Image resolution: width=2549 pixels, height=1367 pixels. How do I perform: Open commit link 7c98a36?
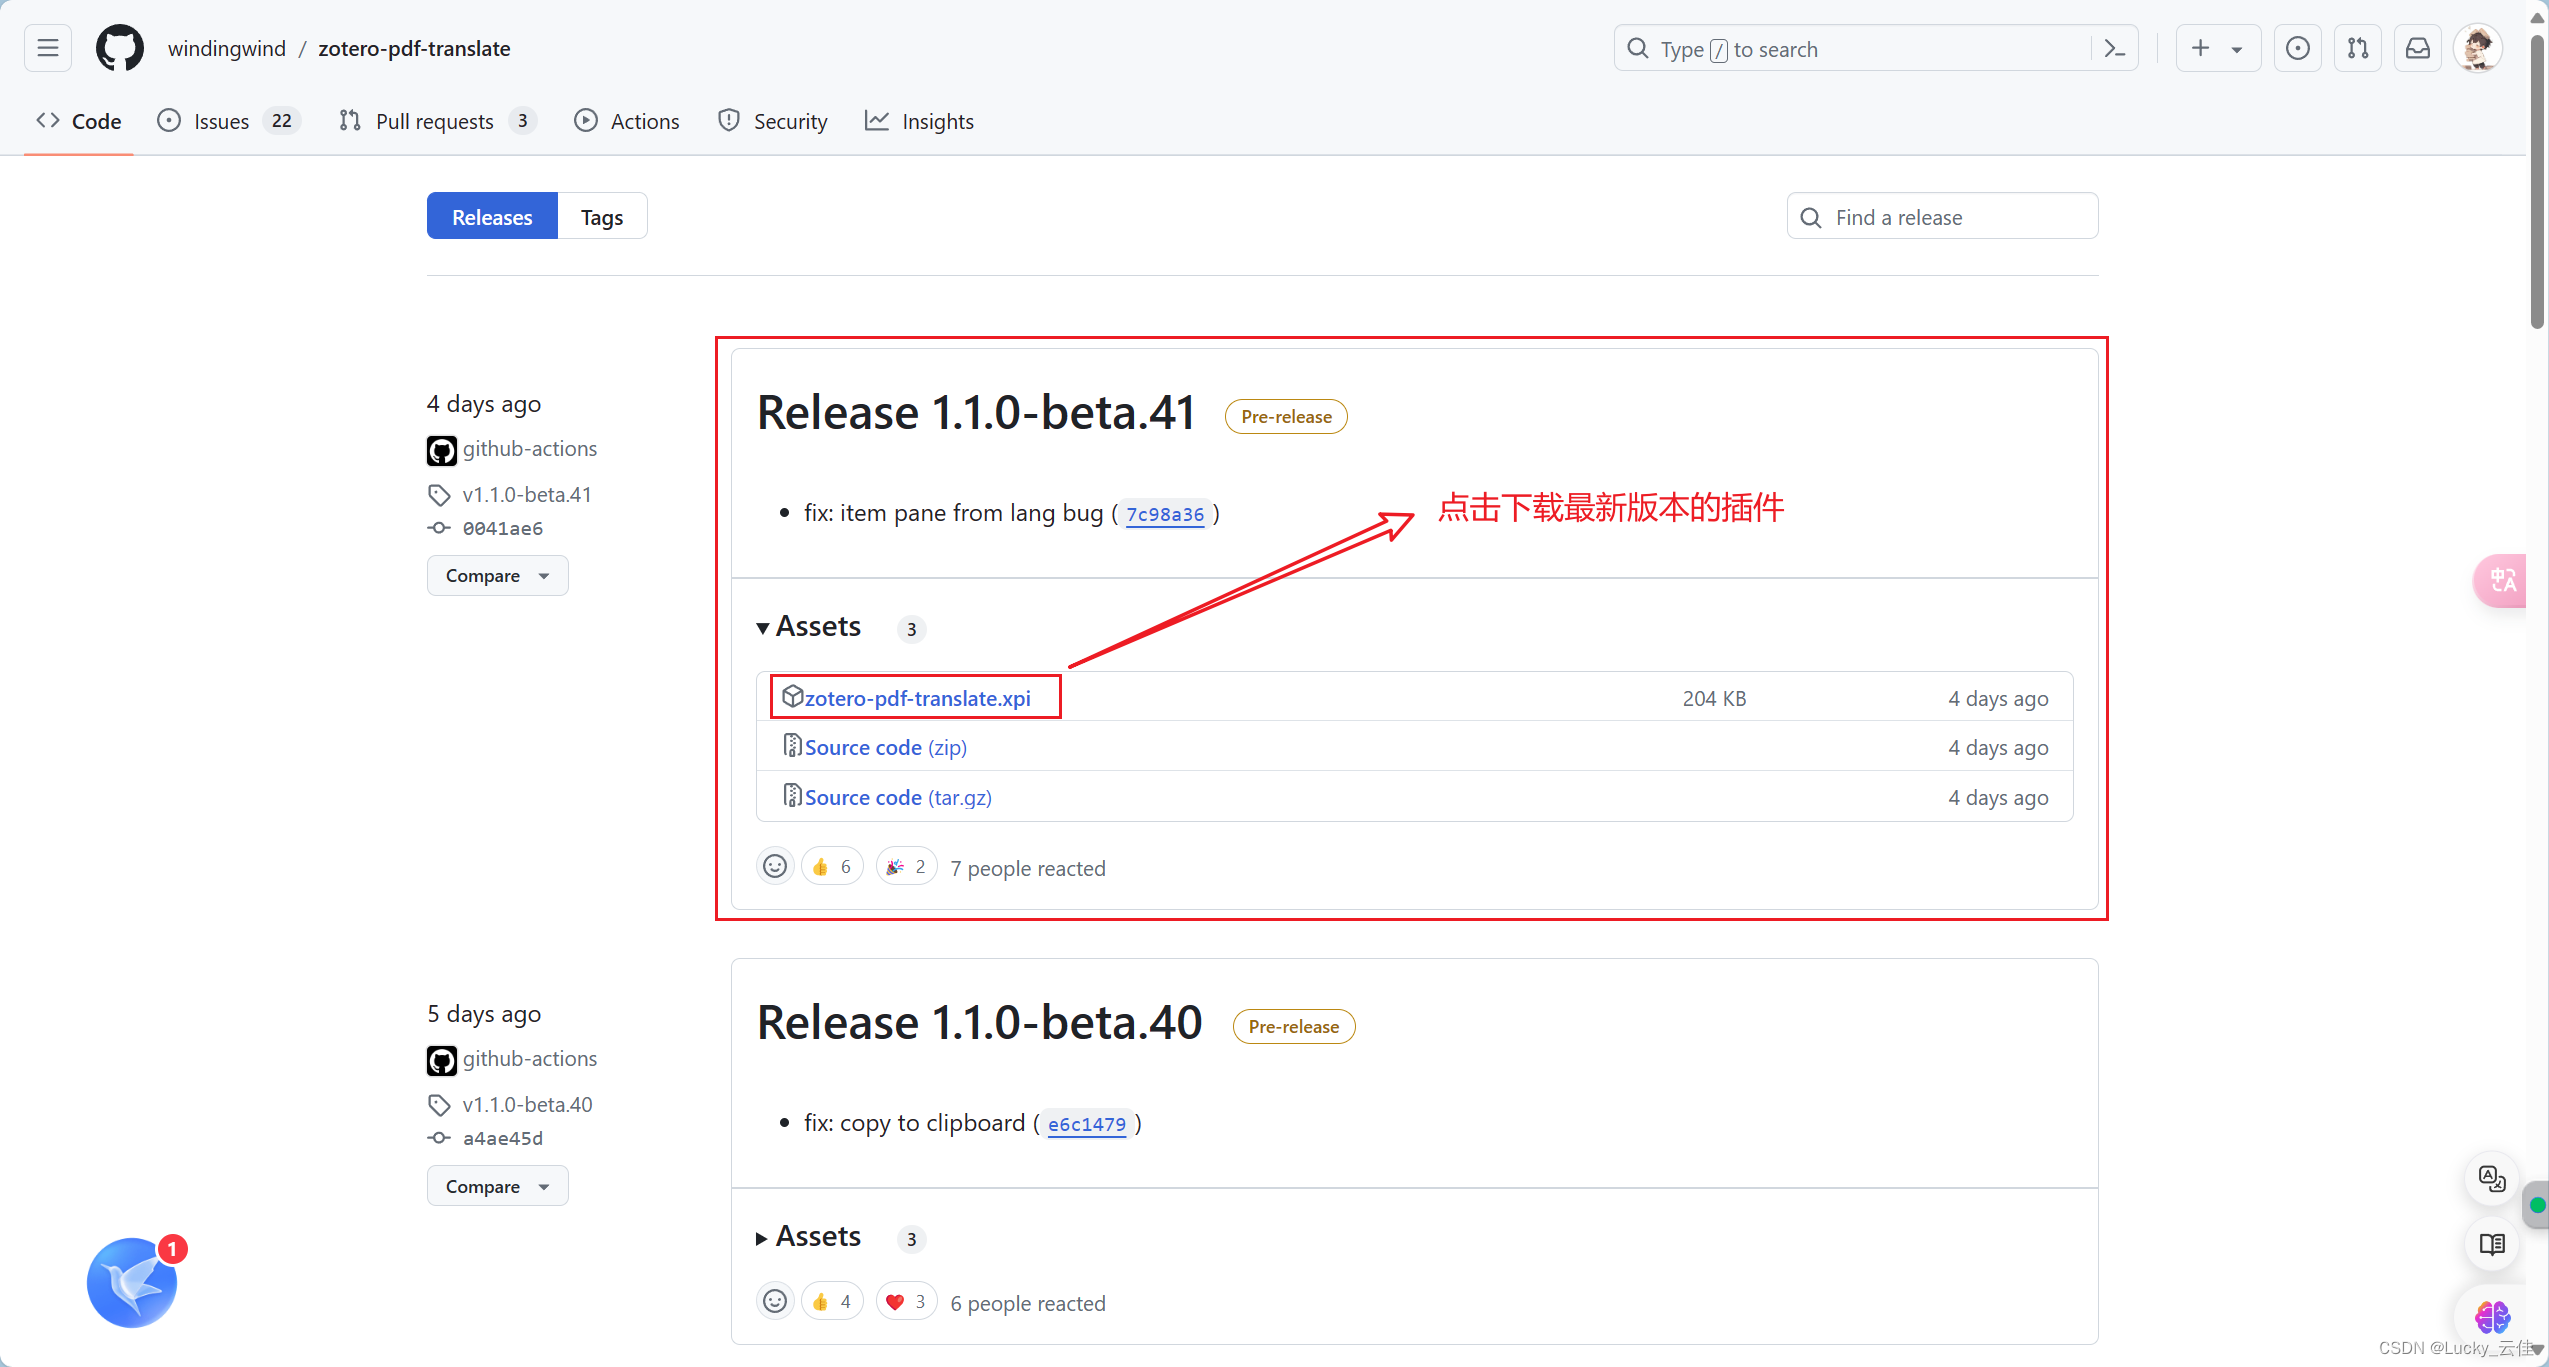pos(1164,514)
